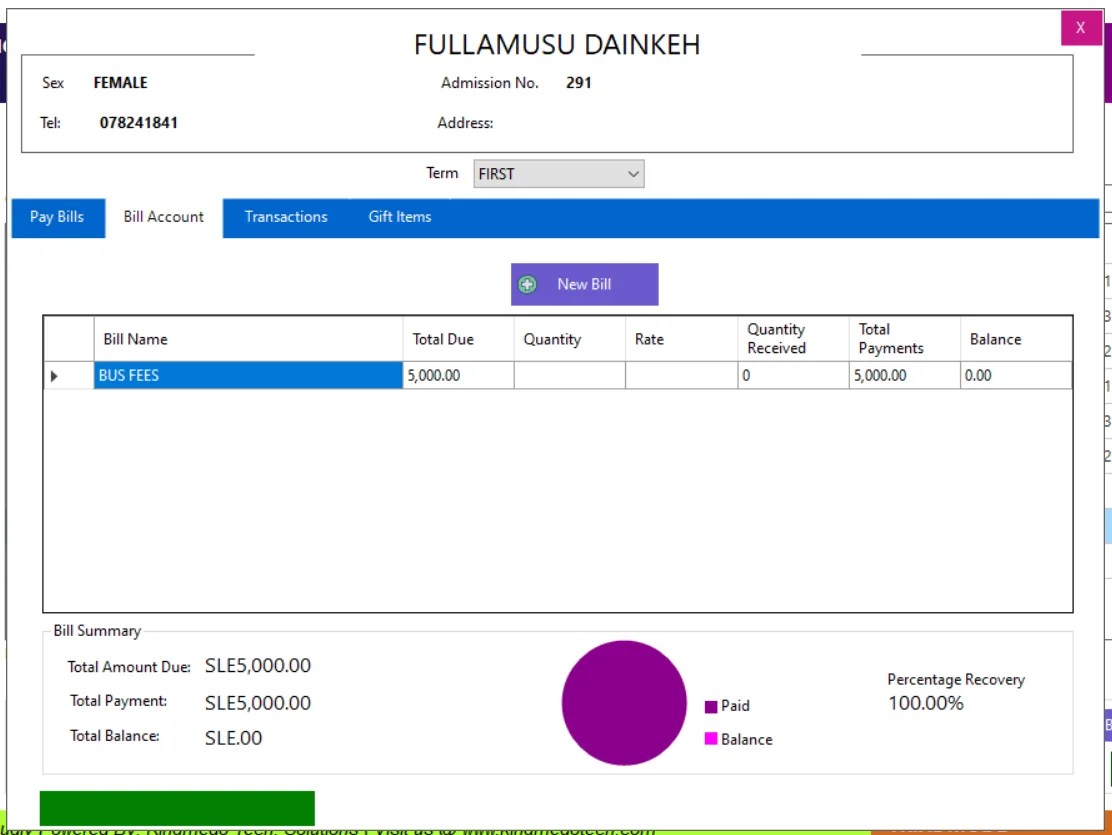
Task: Click the Quantity Received column header
Action: (793, 339)
